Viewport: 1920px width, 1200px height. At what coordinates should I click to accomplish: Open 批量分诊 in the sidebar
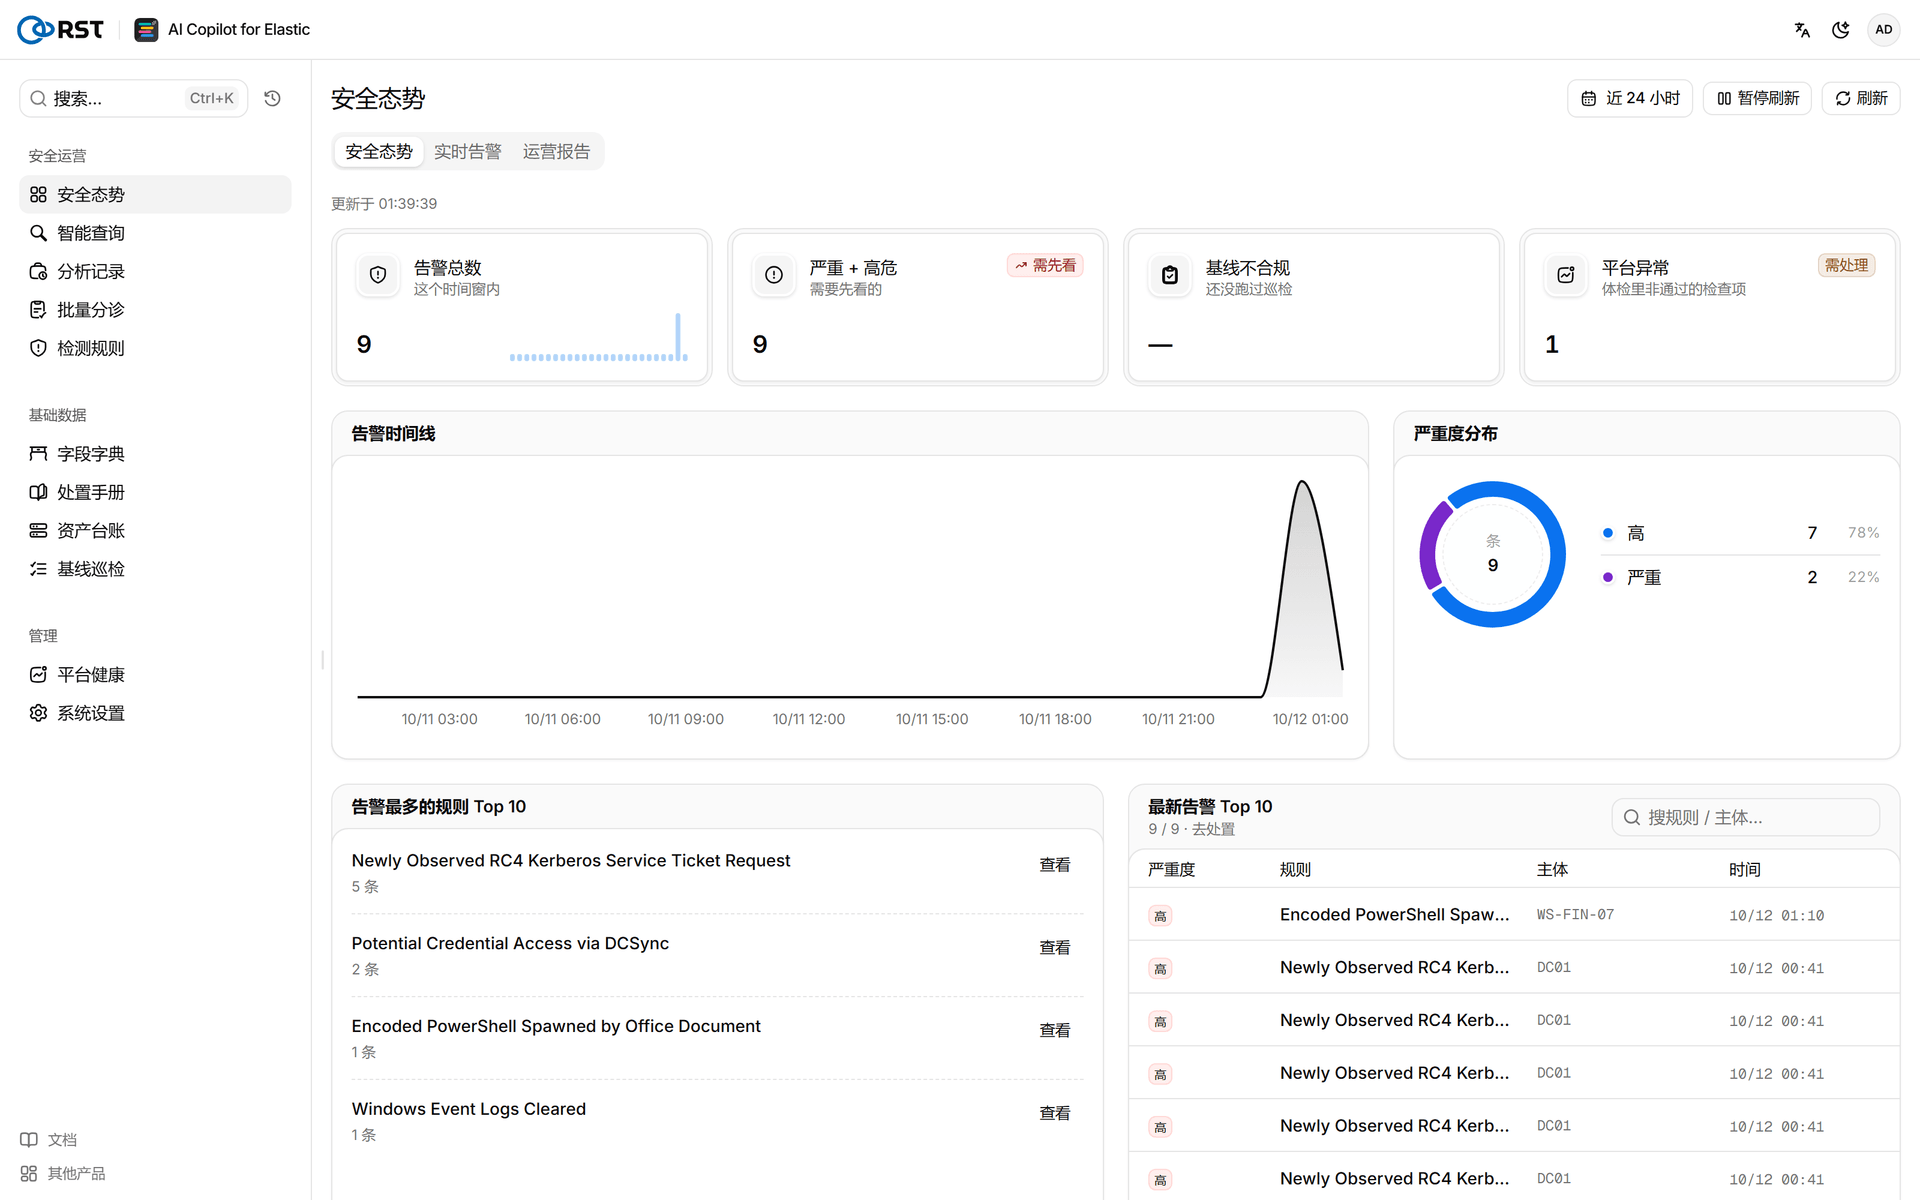tap(155, 310)
